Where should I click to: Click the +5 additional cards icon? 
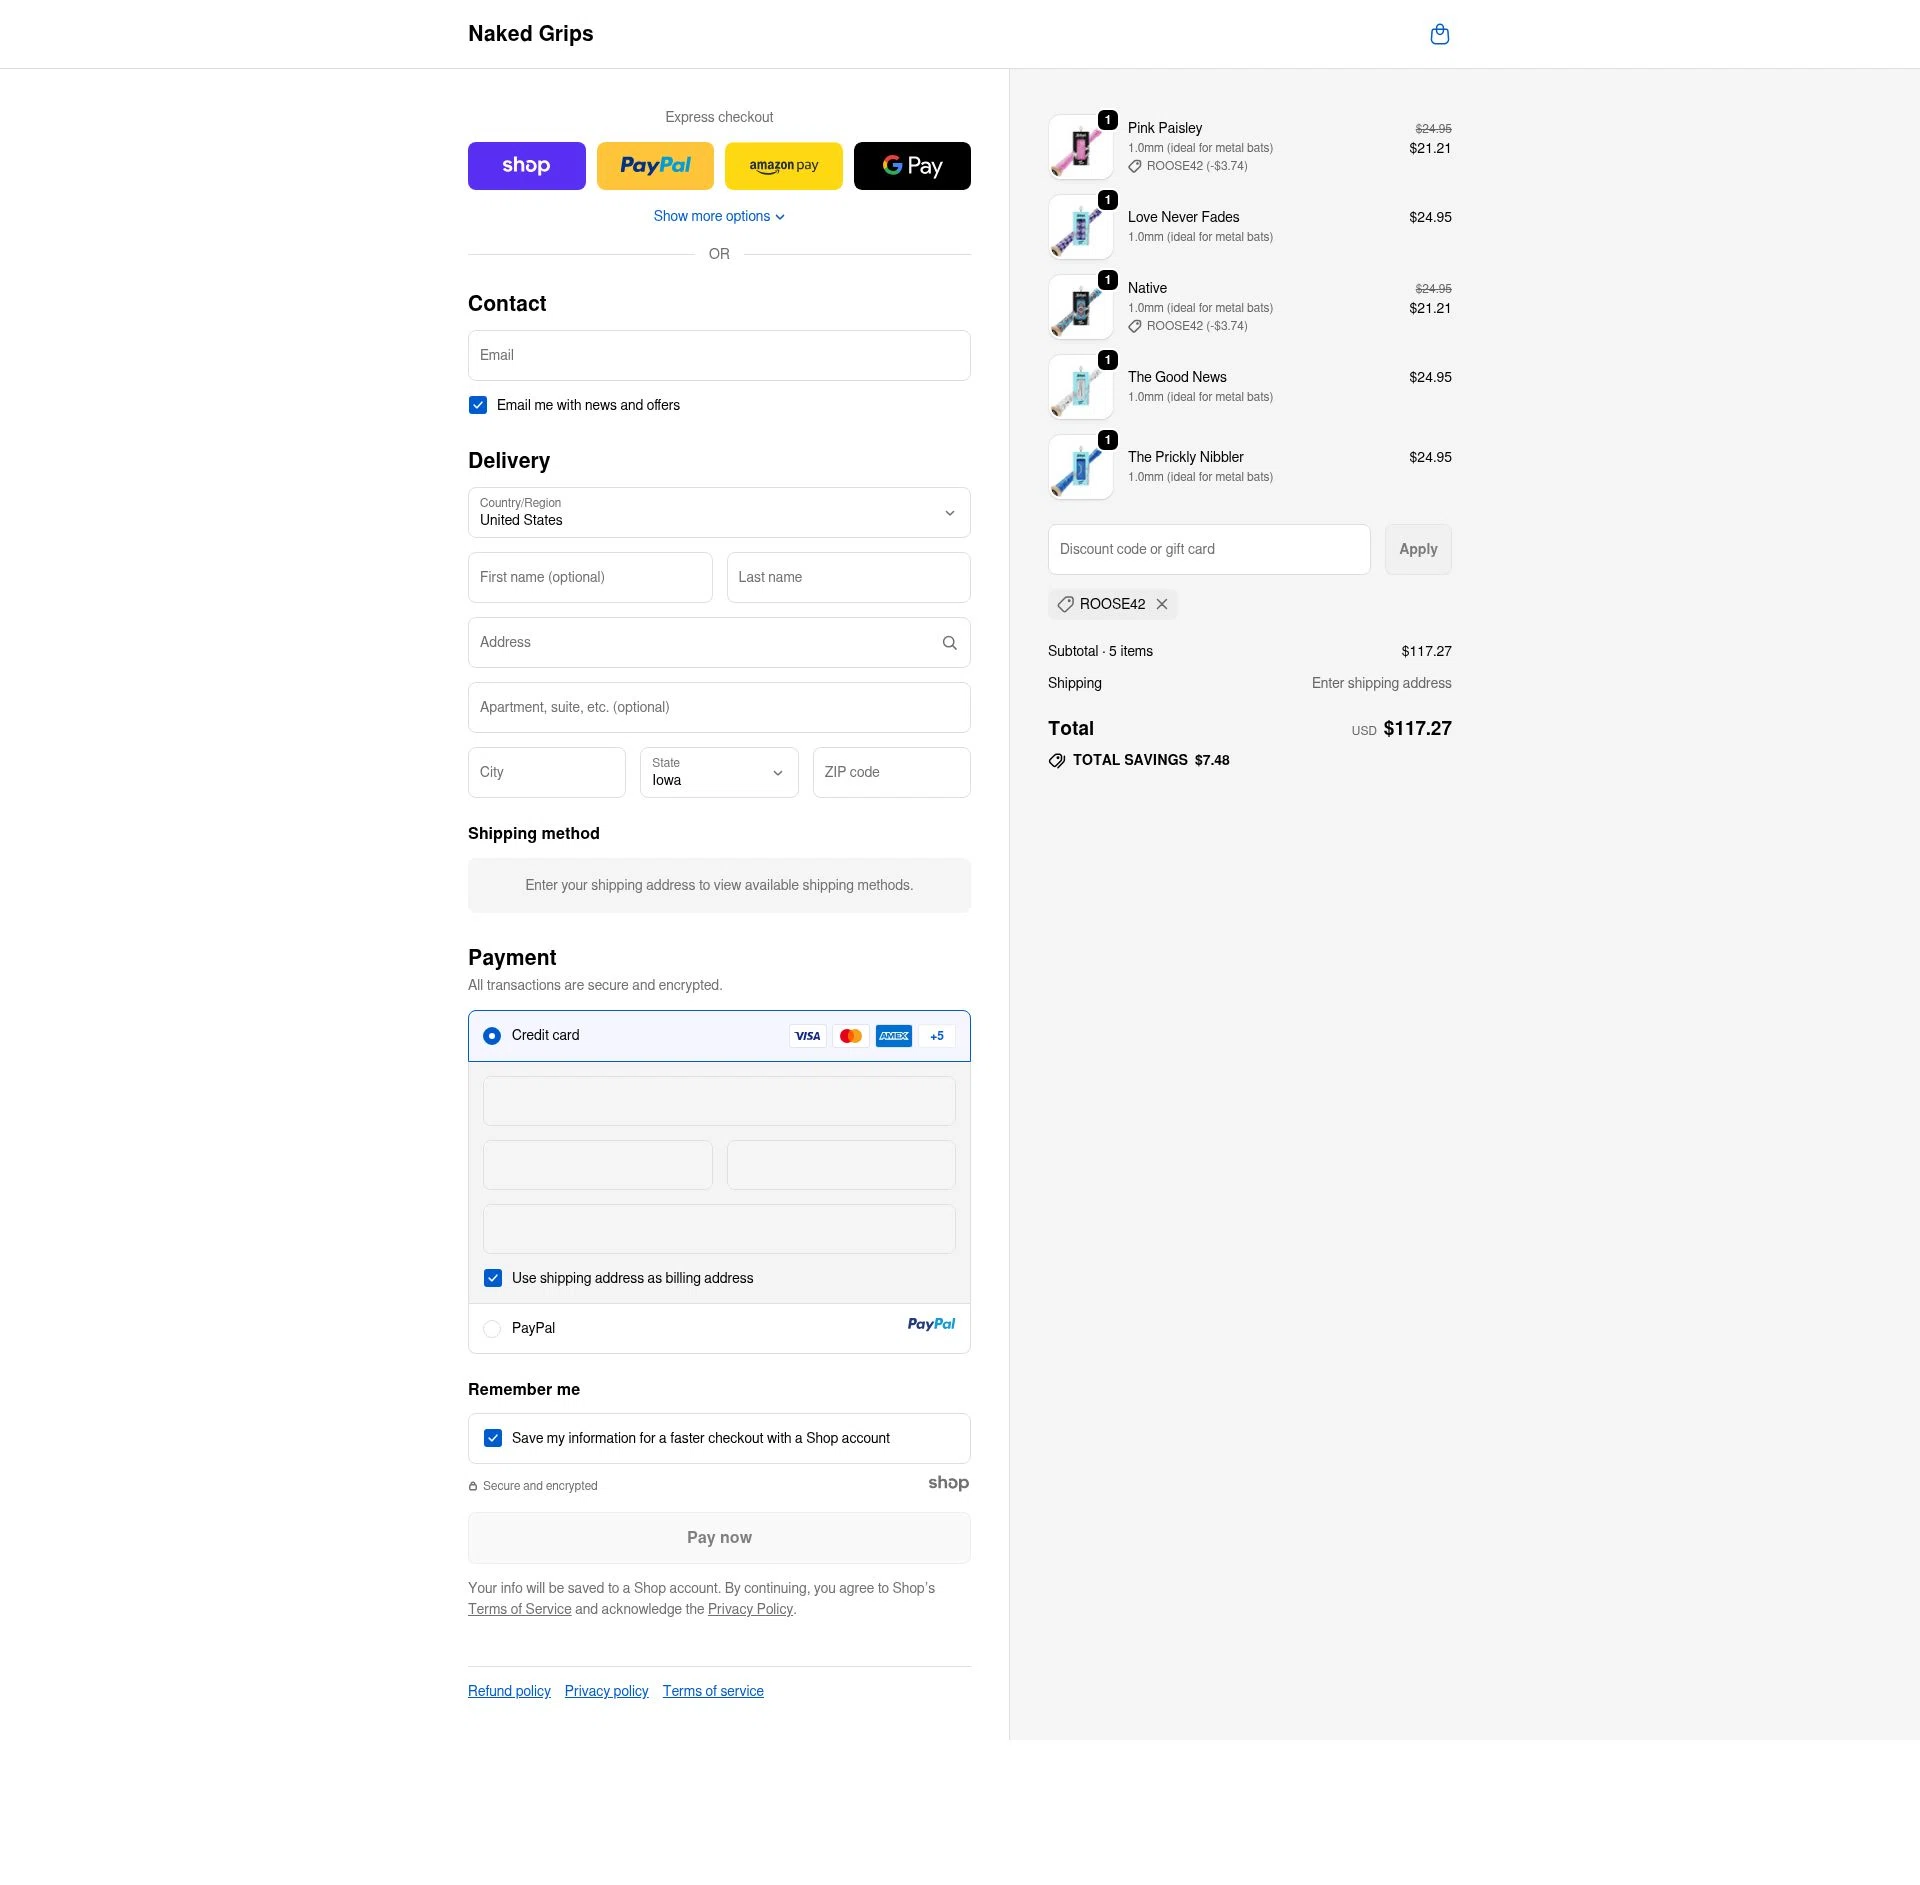click(936, 1035)
